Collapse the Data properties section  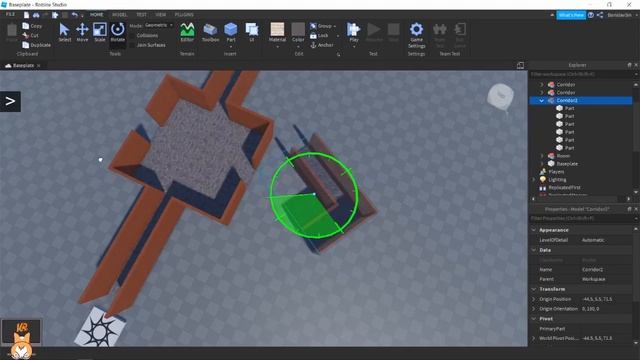pos(534,250)
